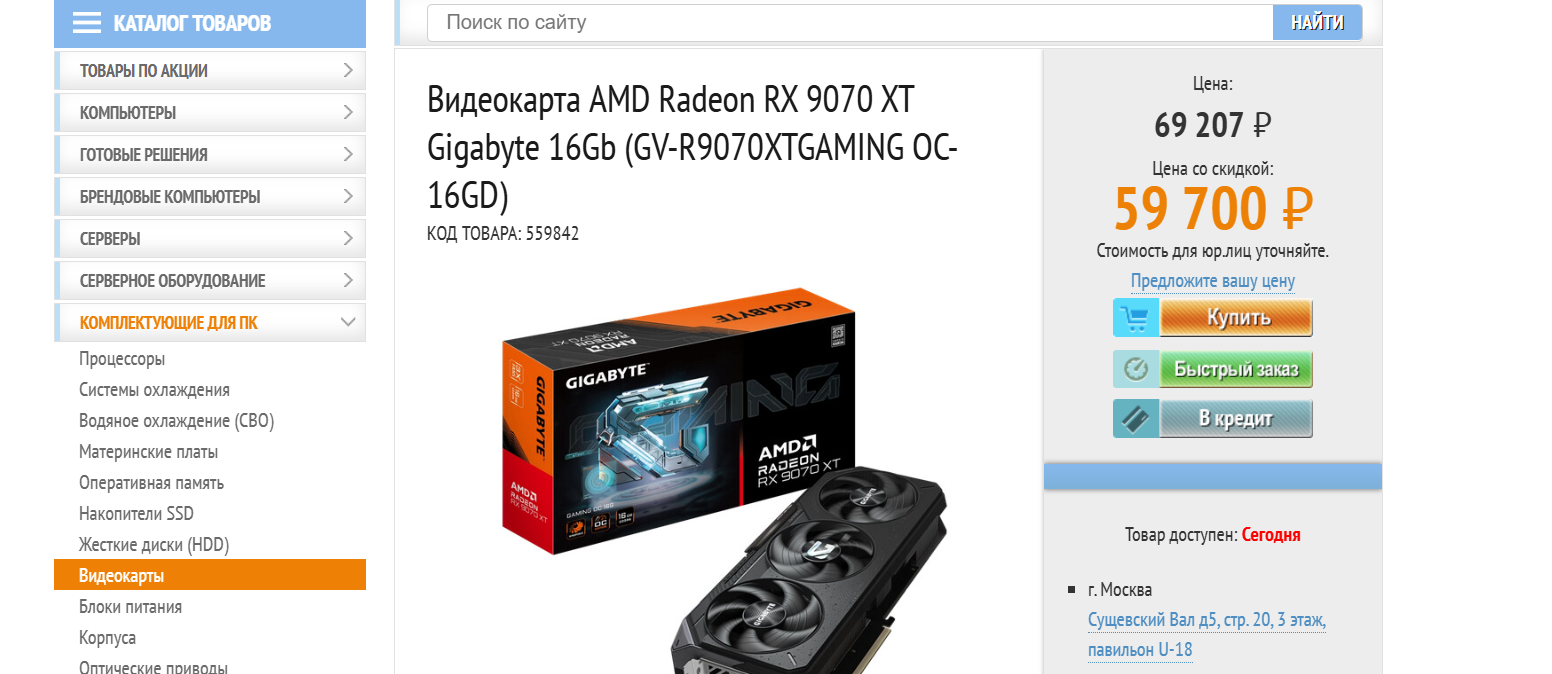Go to Накопители SSD subcategory
The width and height of the screenshot is (1552, 674).
[136, 514]
